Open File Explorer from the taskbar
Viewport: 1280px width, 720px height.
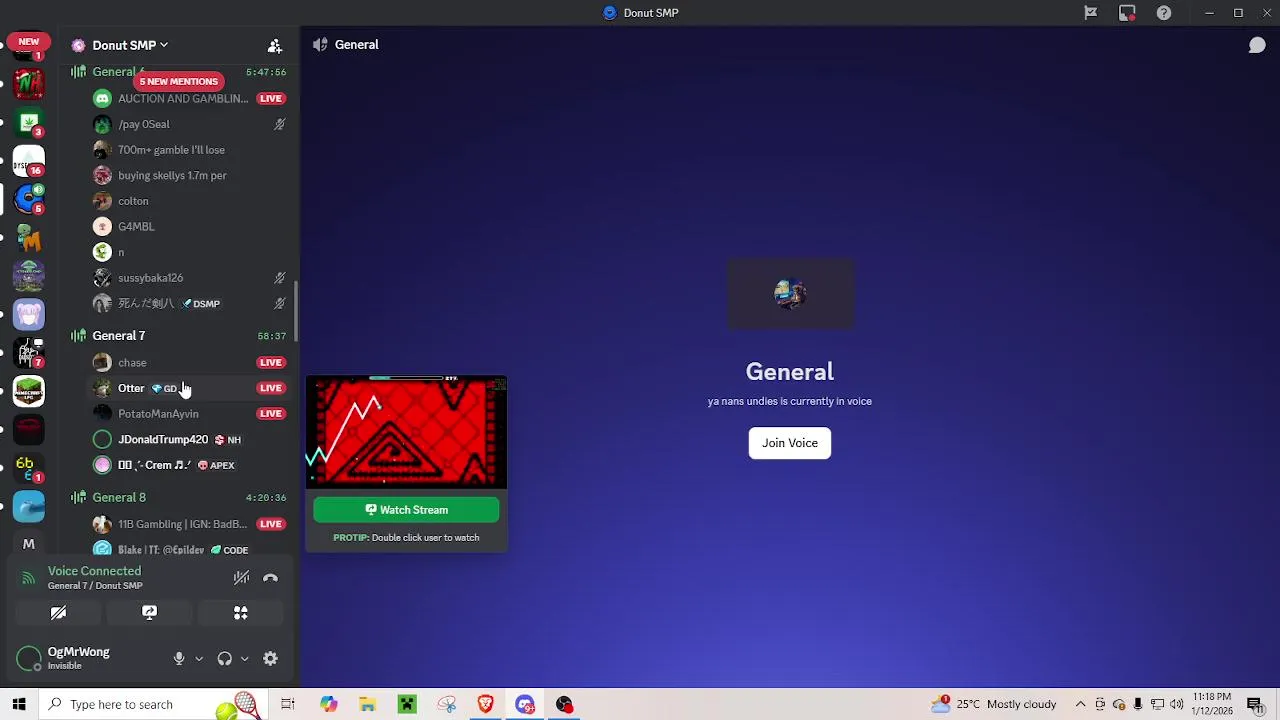(368, 704)
